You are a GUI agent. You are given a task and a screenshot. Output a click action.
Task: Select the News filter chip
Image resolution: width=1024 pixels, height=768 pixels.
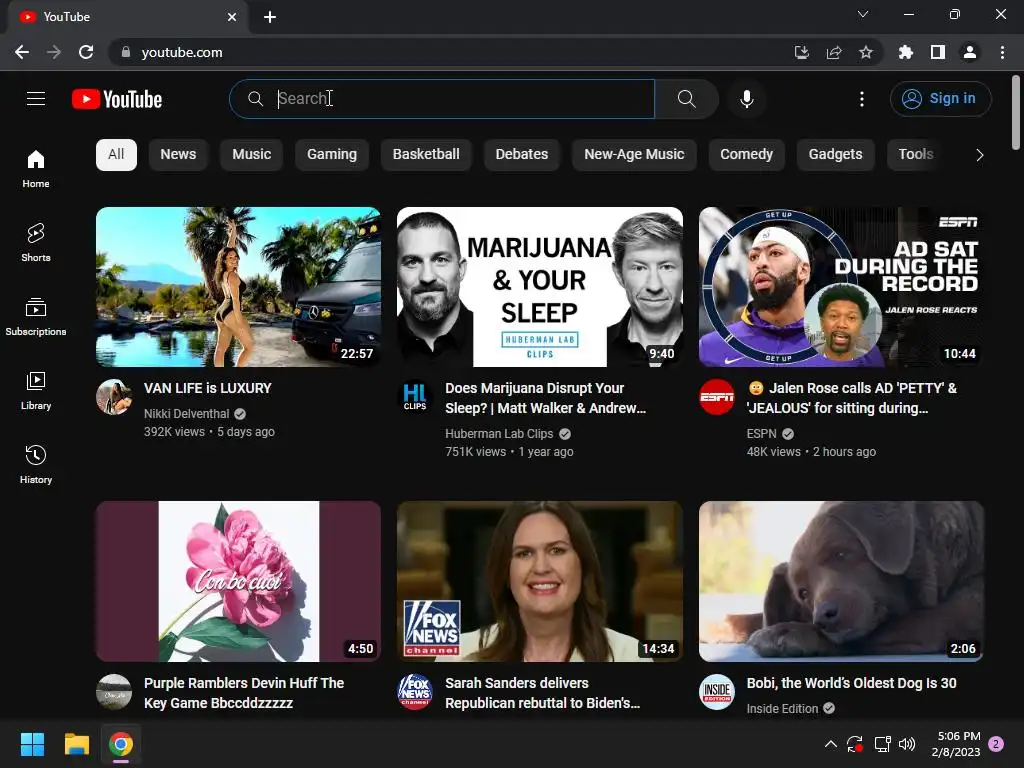pos(178,155)
